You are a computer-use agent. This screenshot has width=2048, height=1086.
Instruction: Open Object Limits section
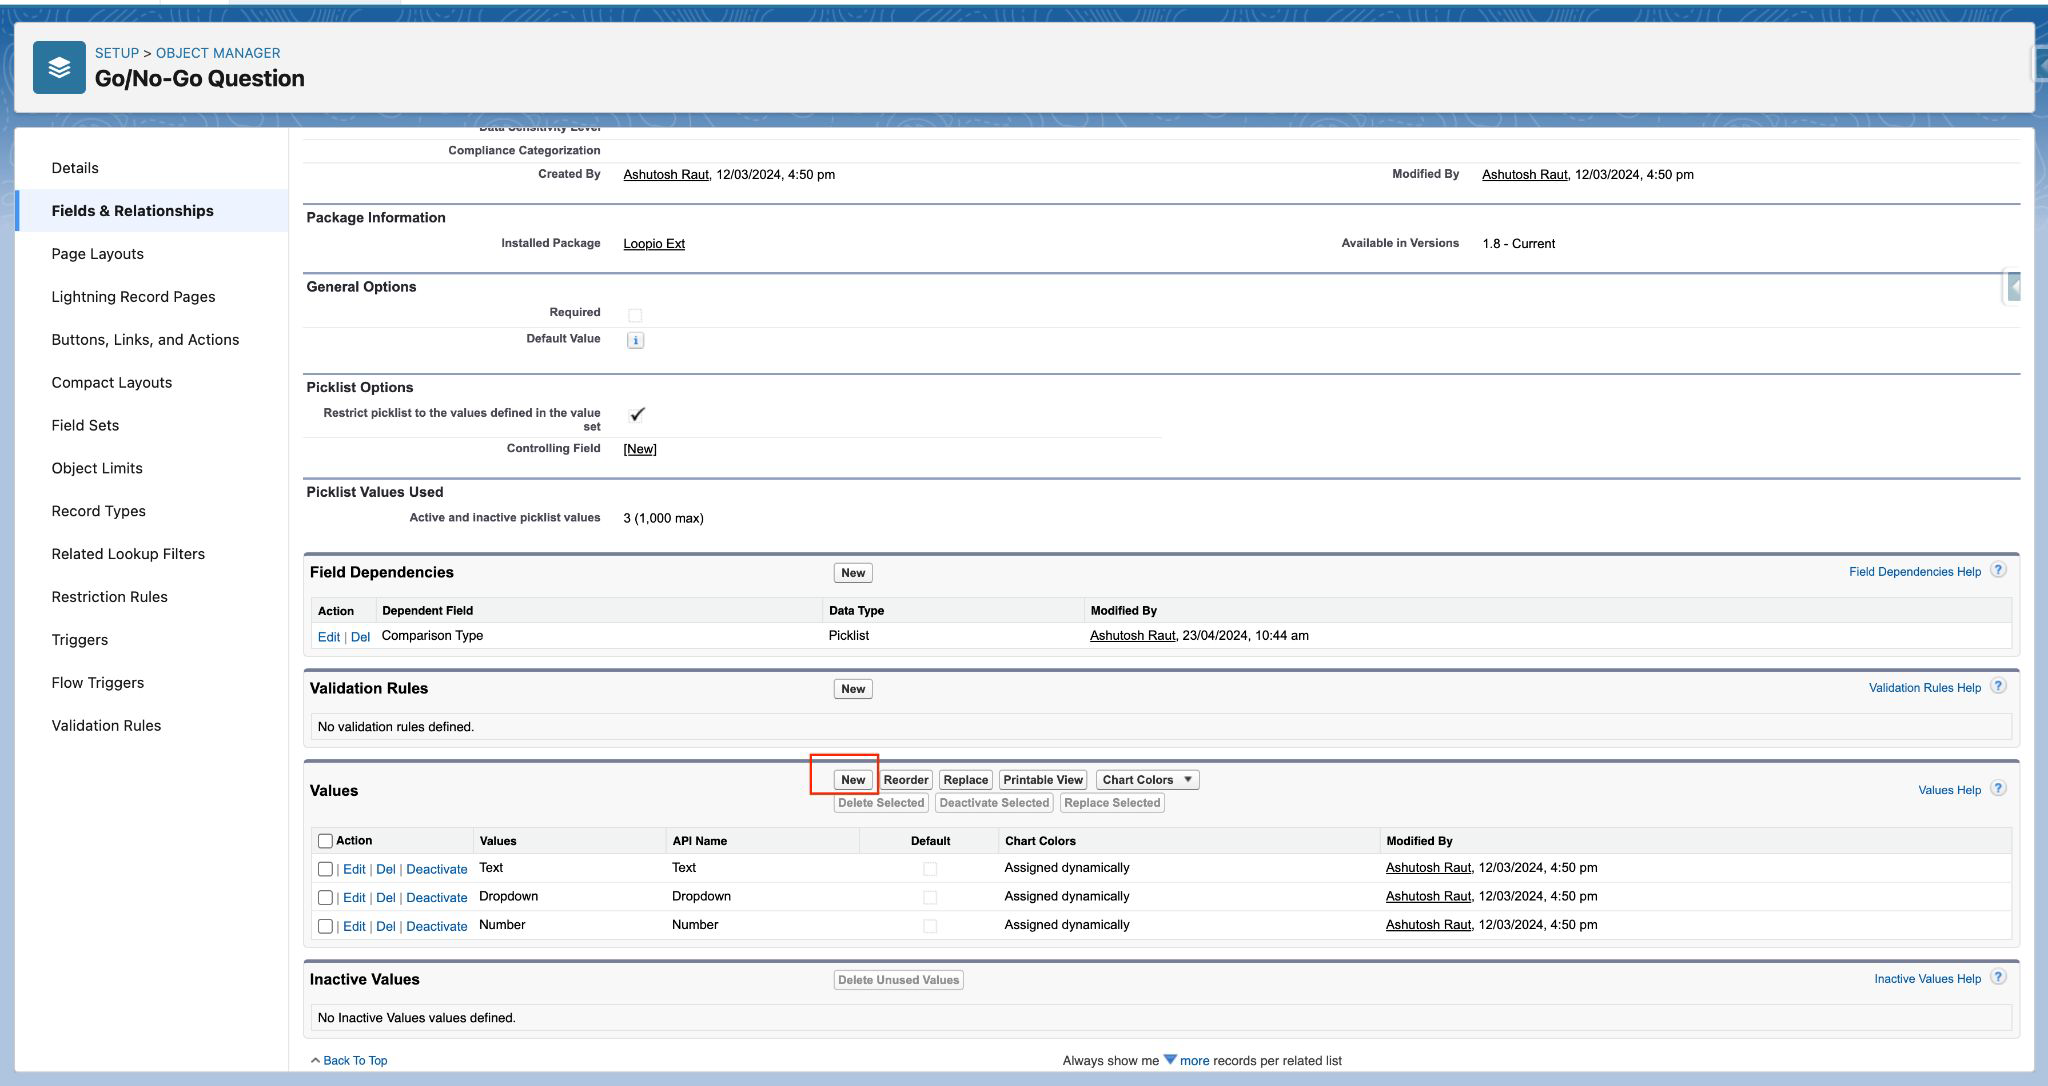coord(97,469)
